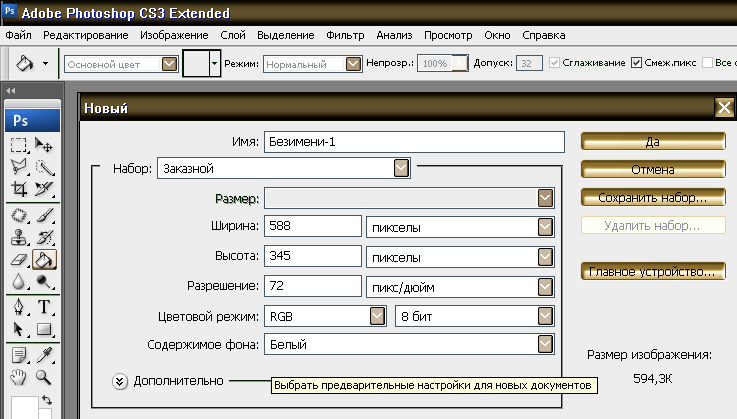The width and height of the screenshot is (737, 419).
Task: Select the Rectangular Marquee tool
Action: pos(19,145)
